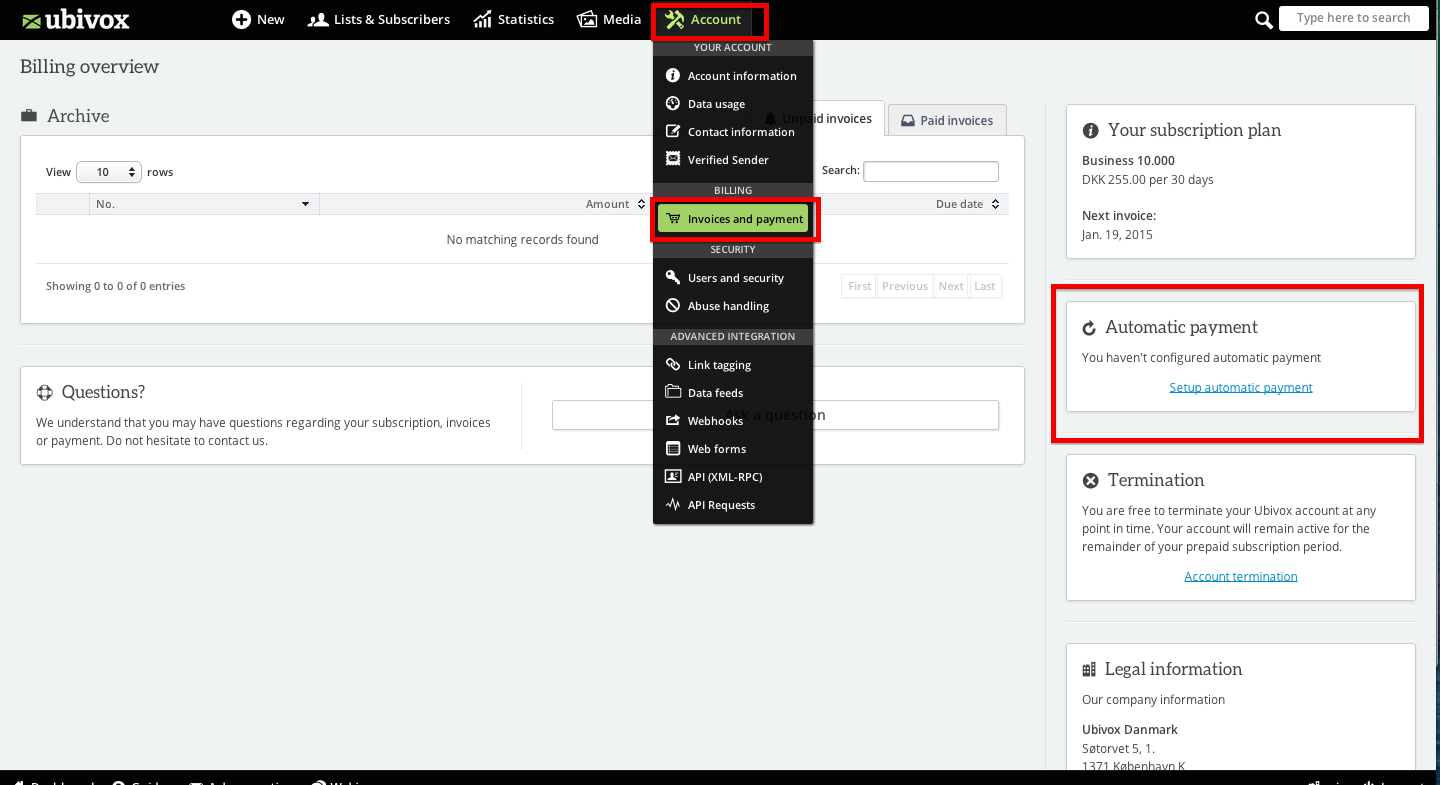
Task: Focus the 'Type here to search' field
Action: click(x=1353, y=18)
